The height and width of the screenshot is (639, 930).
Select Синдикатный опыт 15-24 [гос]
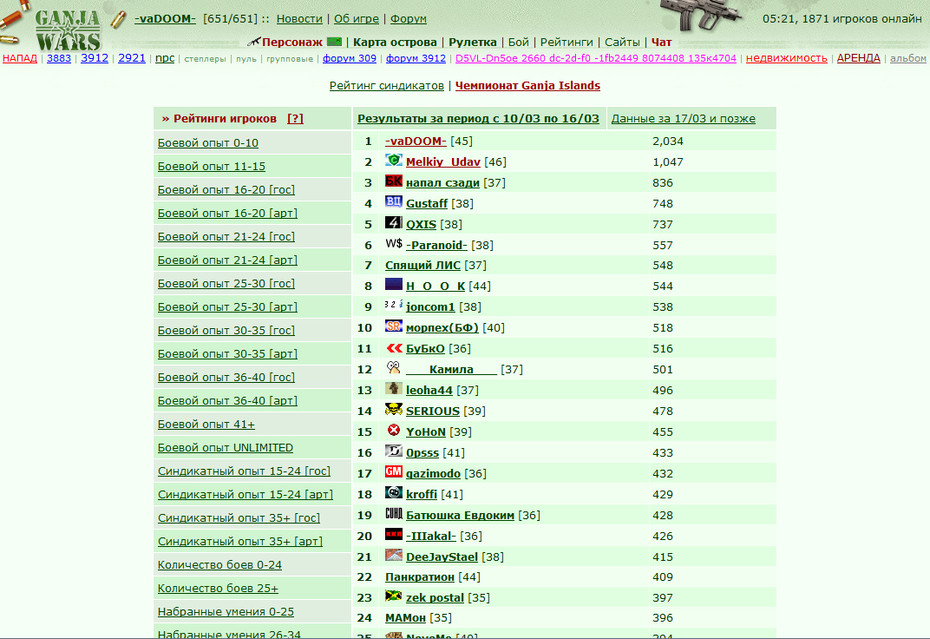click(244, 471)
